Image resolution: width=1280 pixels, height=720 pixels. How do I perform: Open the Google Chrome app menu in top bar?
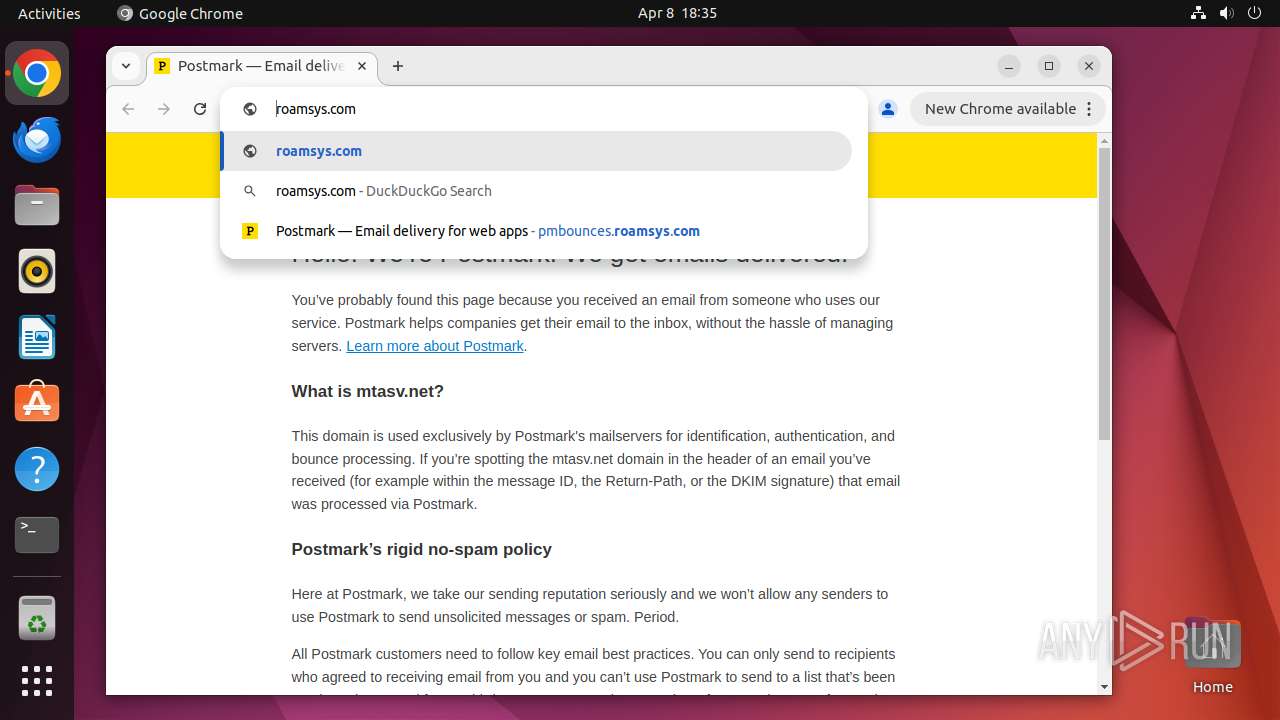pyautogui.click(x=180, y=13)
